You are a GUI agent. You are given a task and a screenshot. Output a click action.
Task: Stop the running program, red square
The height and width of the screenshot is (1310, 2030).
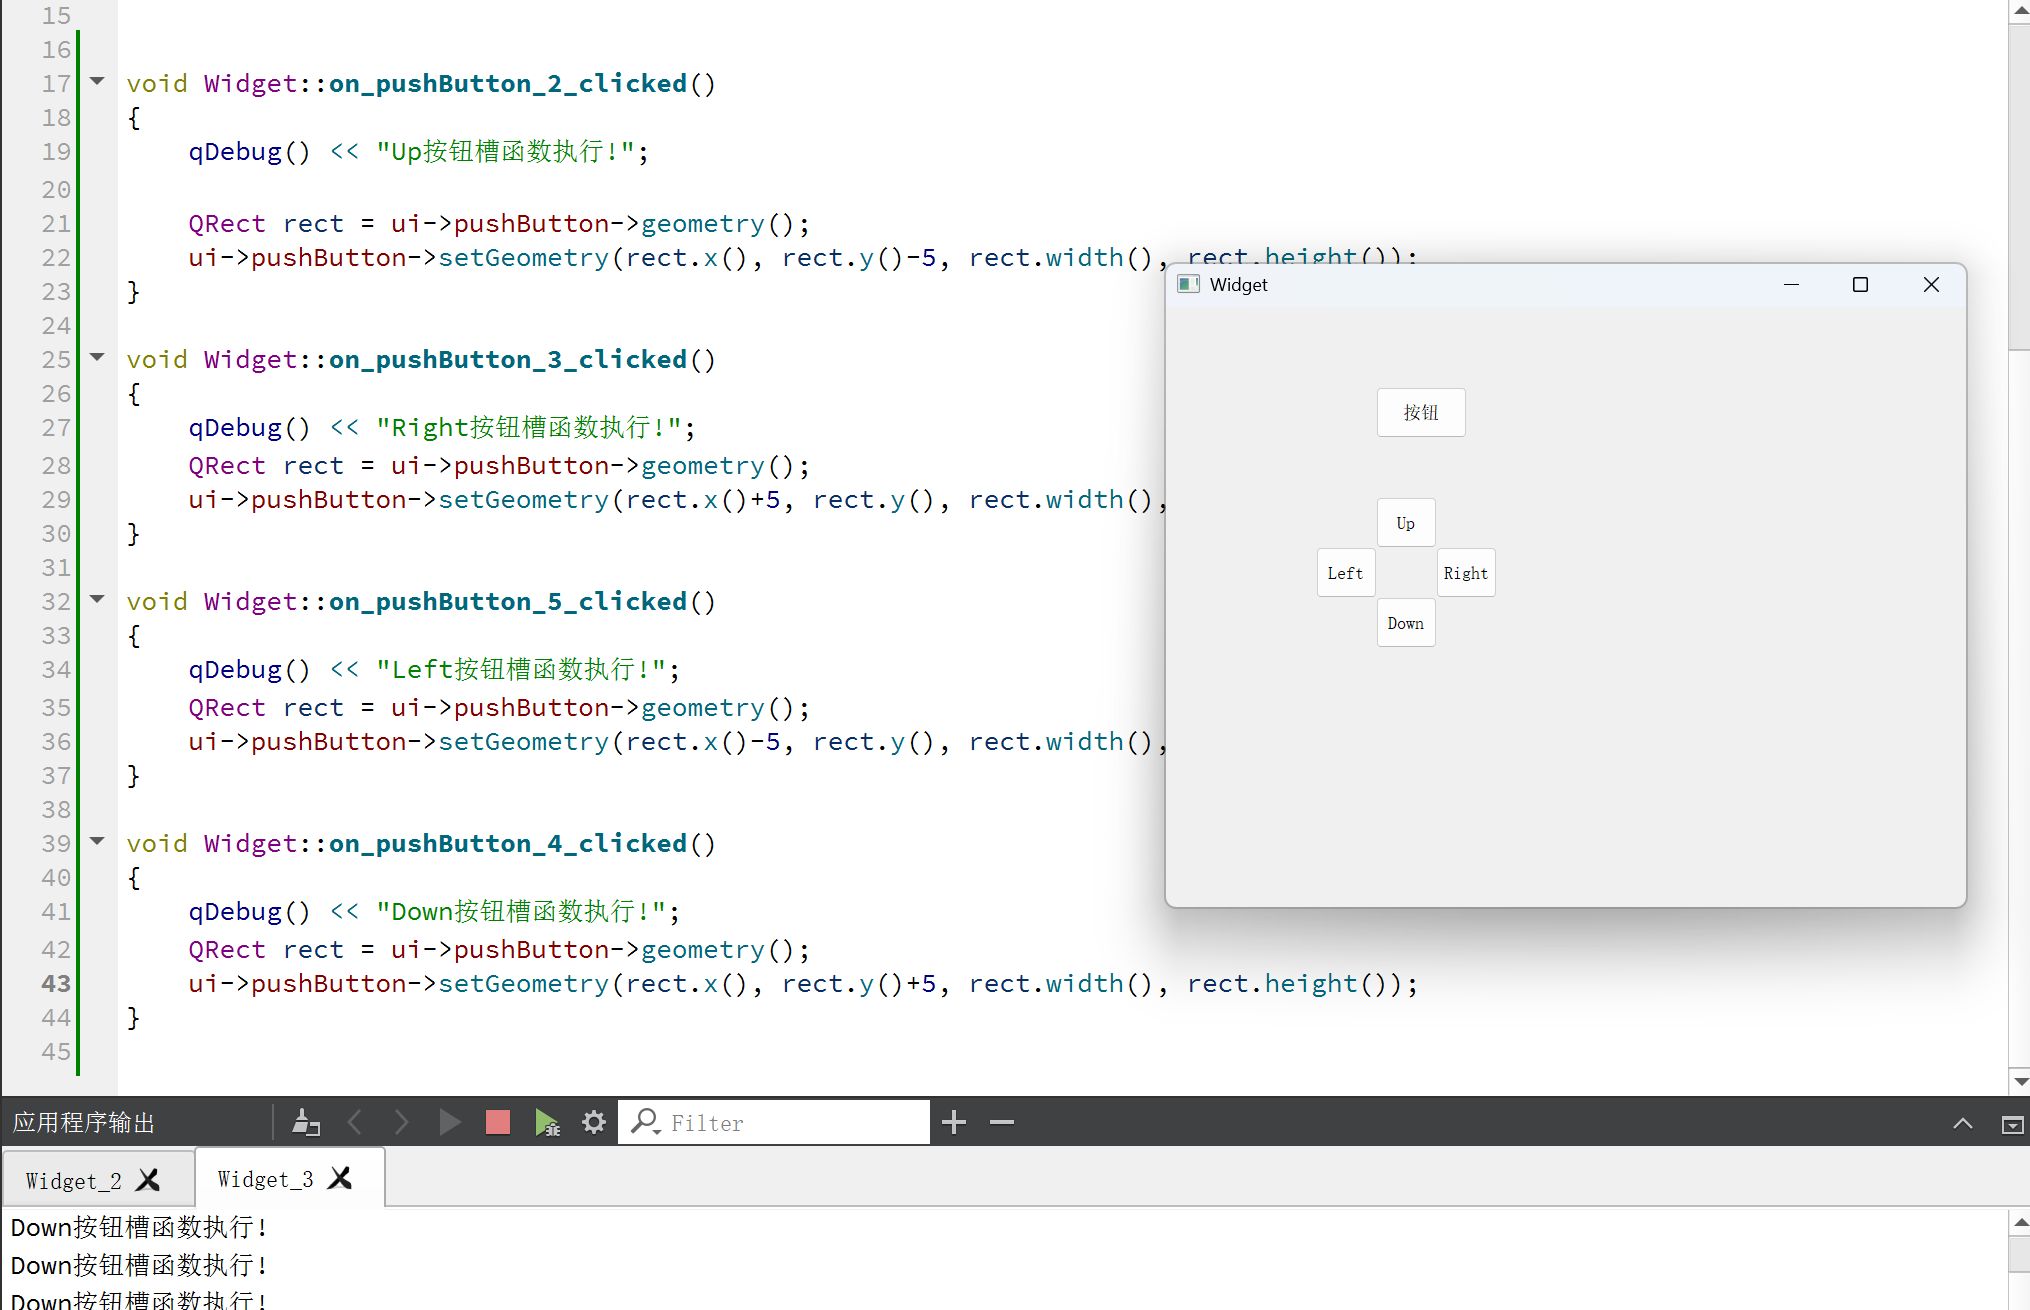[497, 1122]
